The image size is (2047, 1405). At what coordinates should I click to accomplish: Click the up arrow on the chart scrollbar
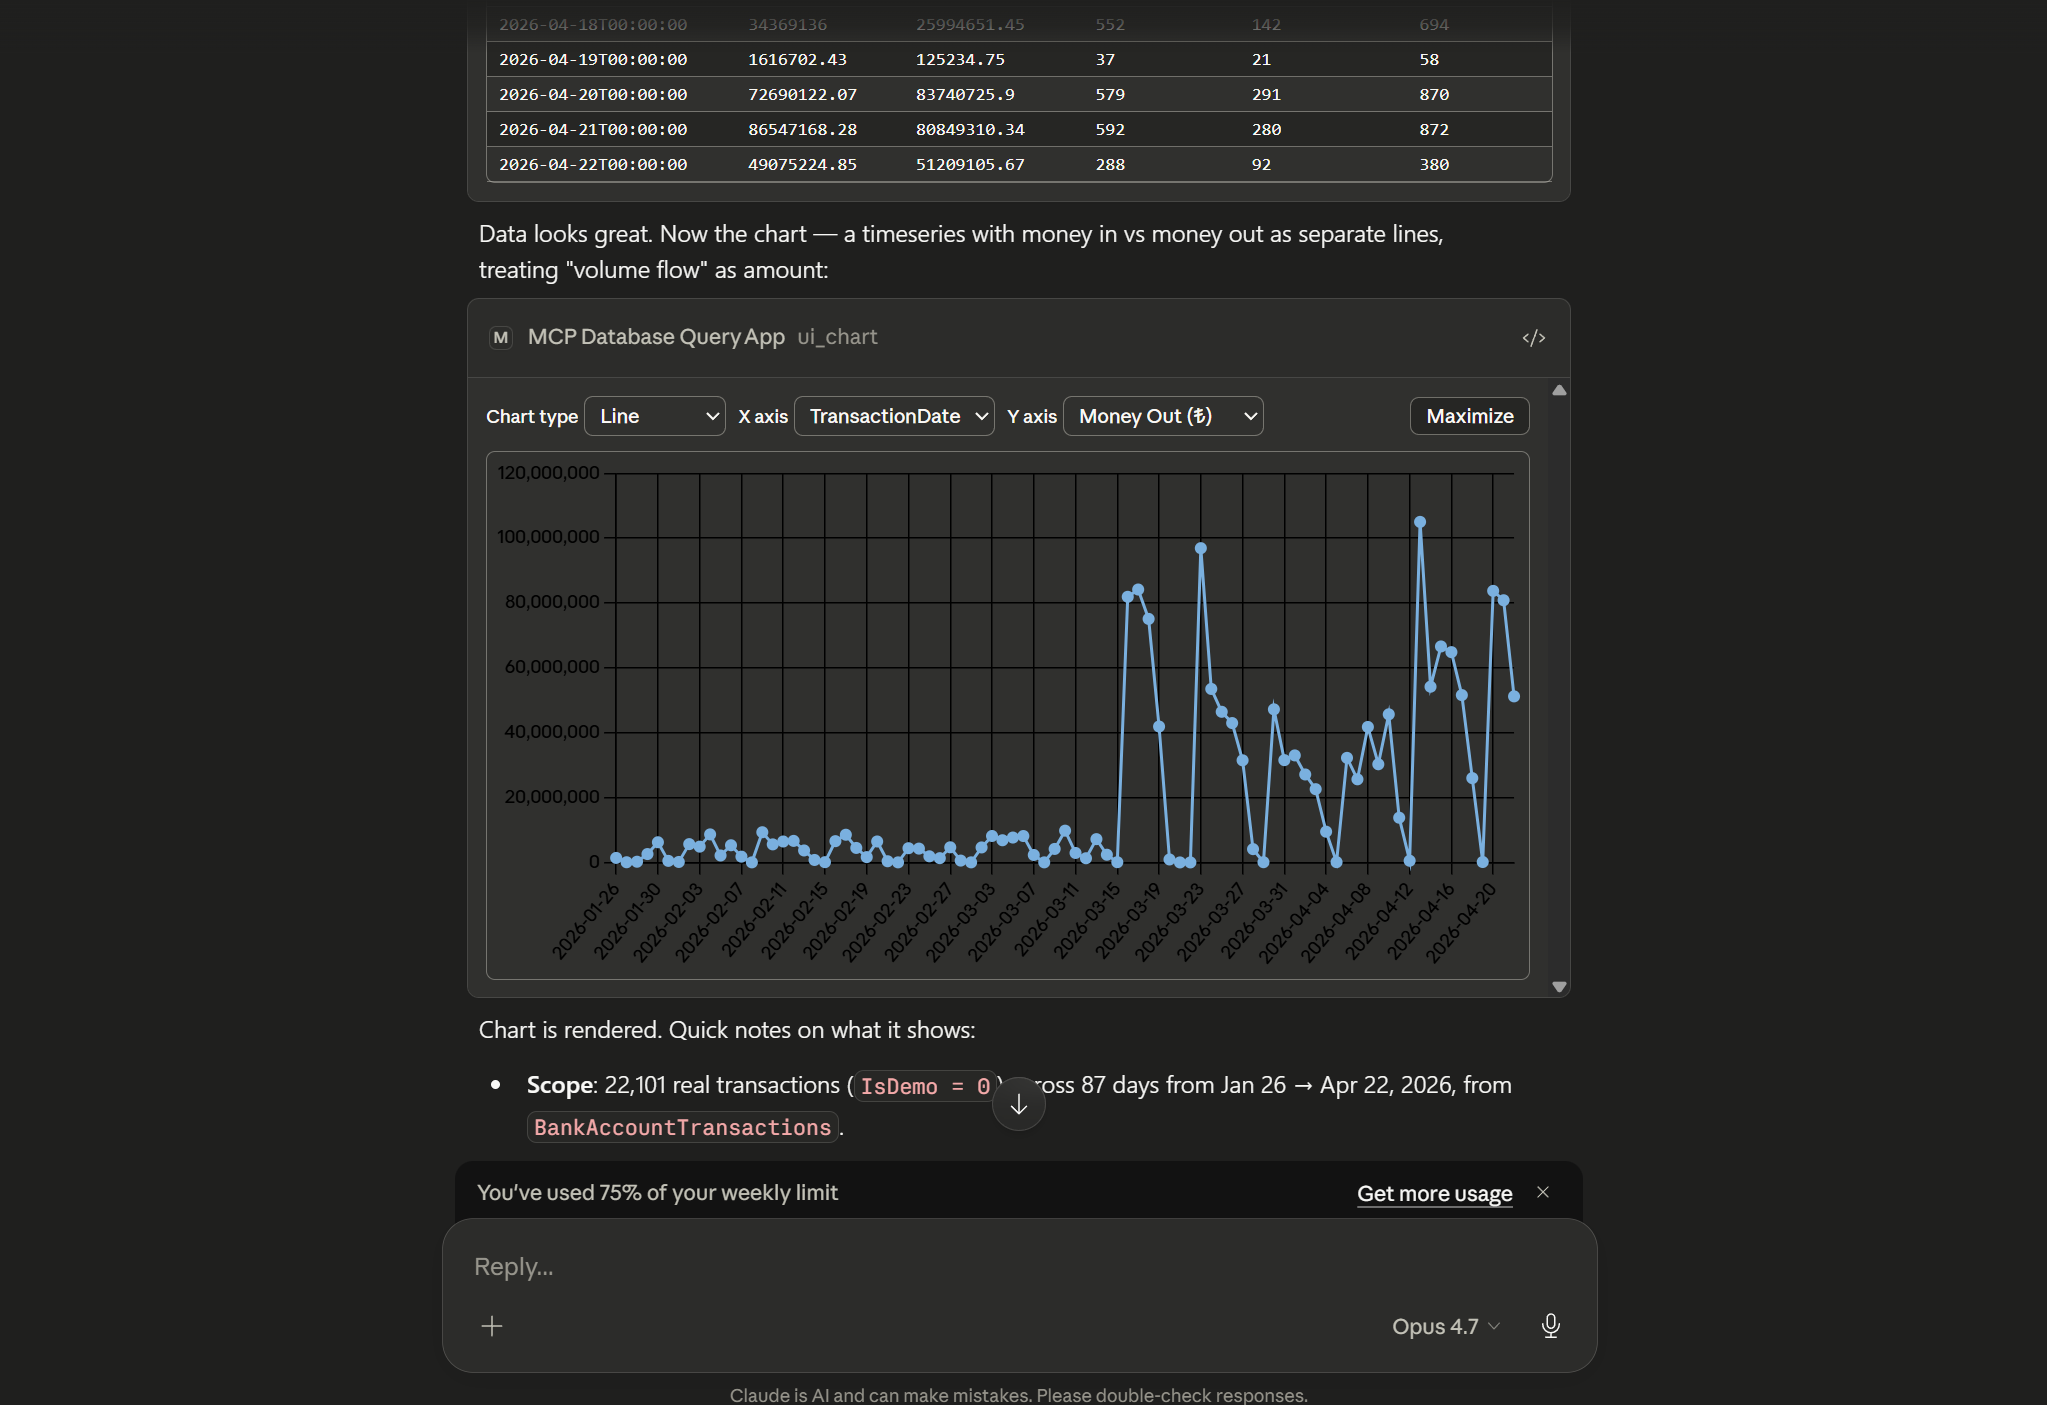(x=1559, y=390)
